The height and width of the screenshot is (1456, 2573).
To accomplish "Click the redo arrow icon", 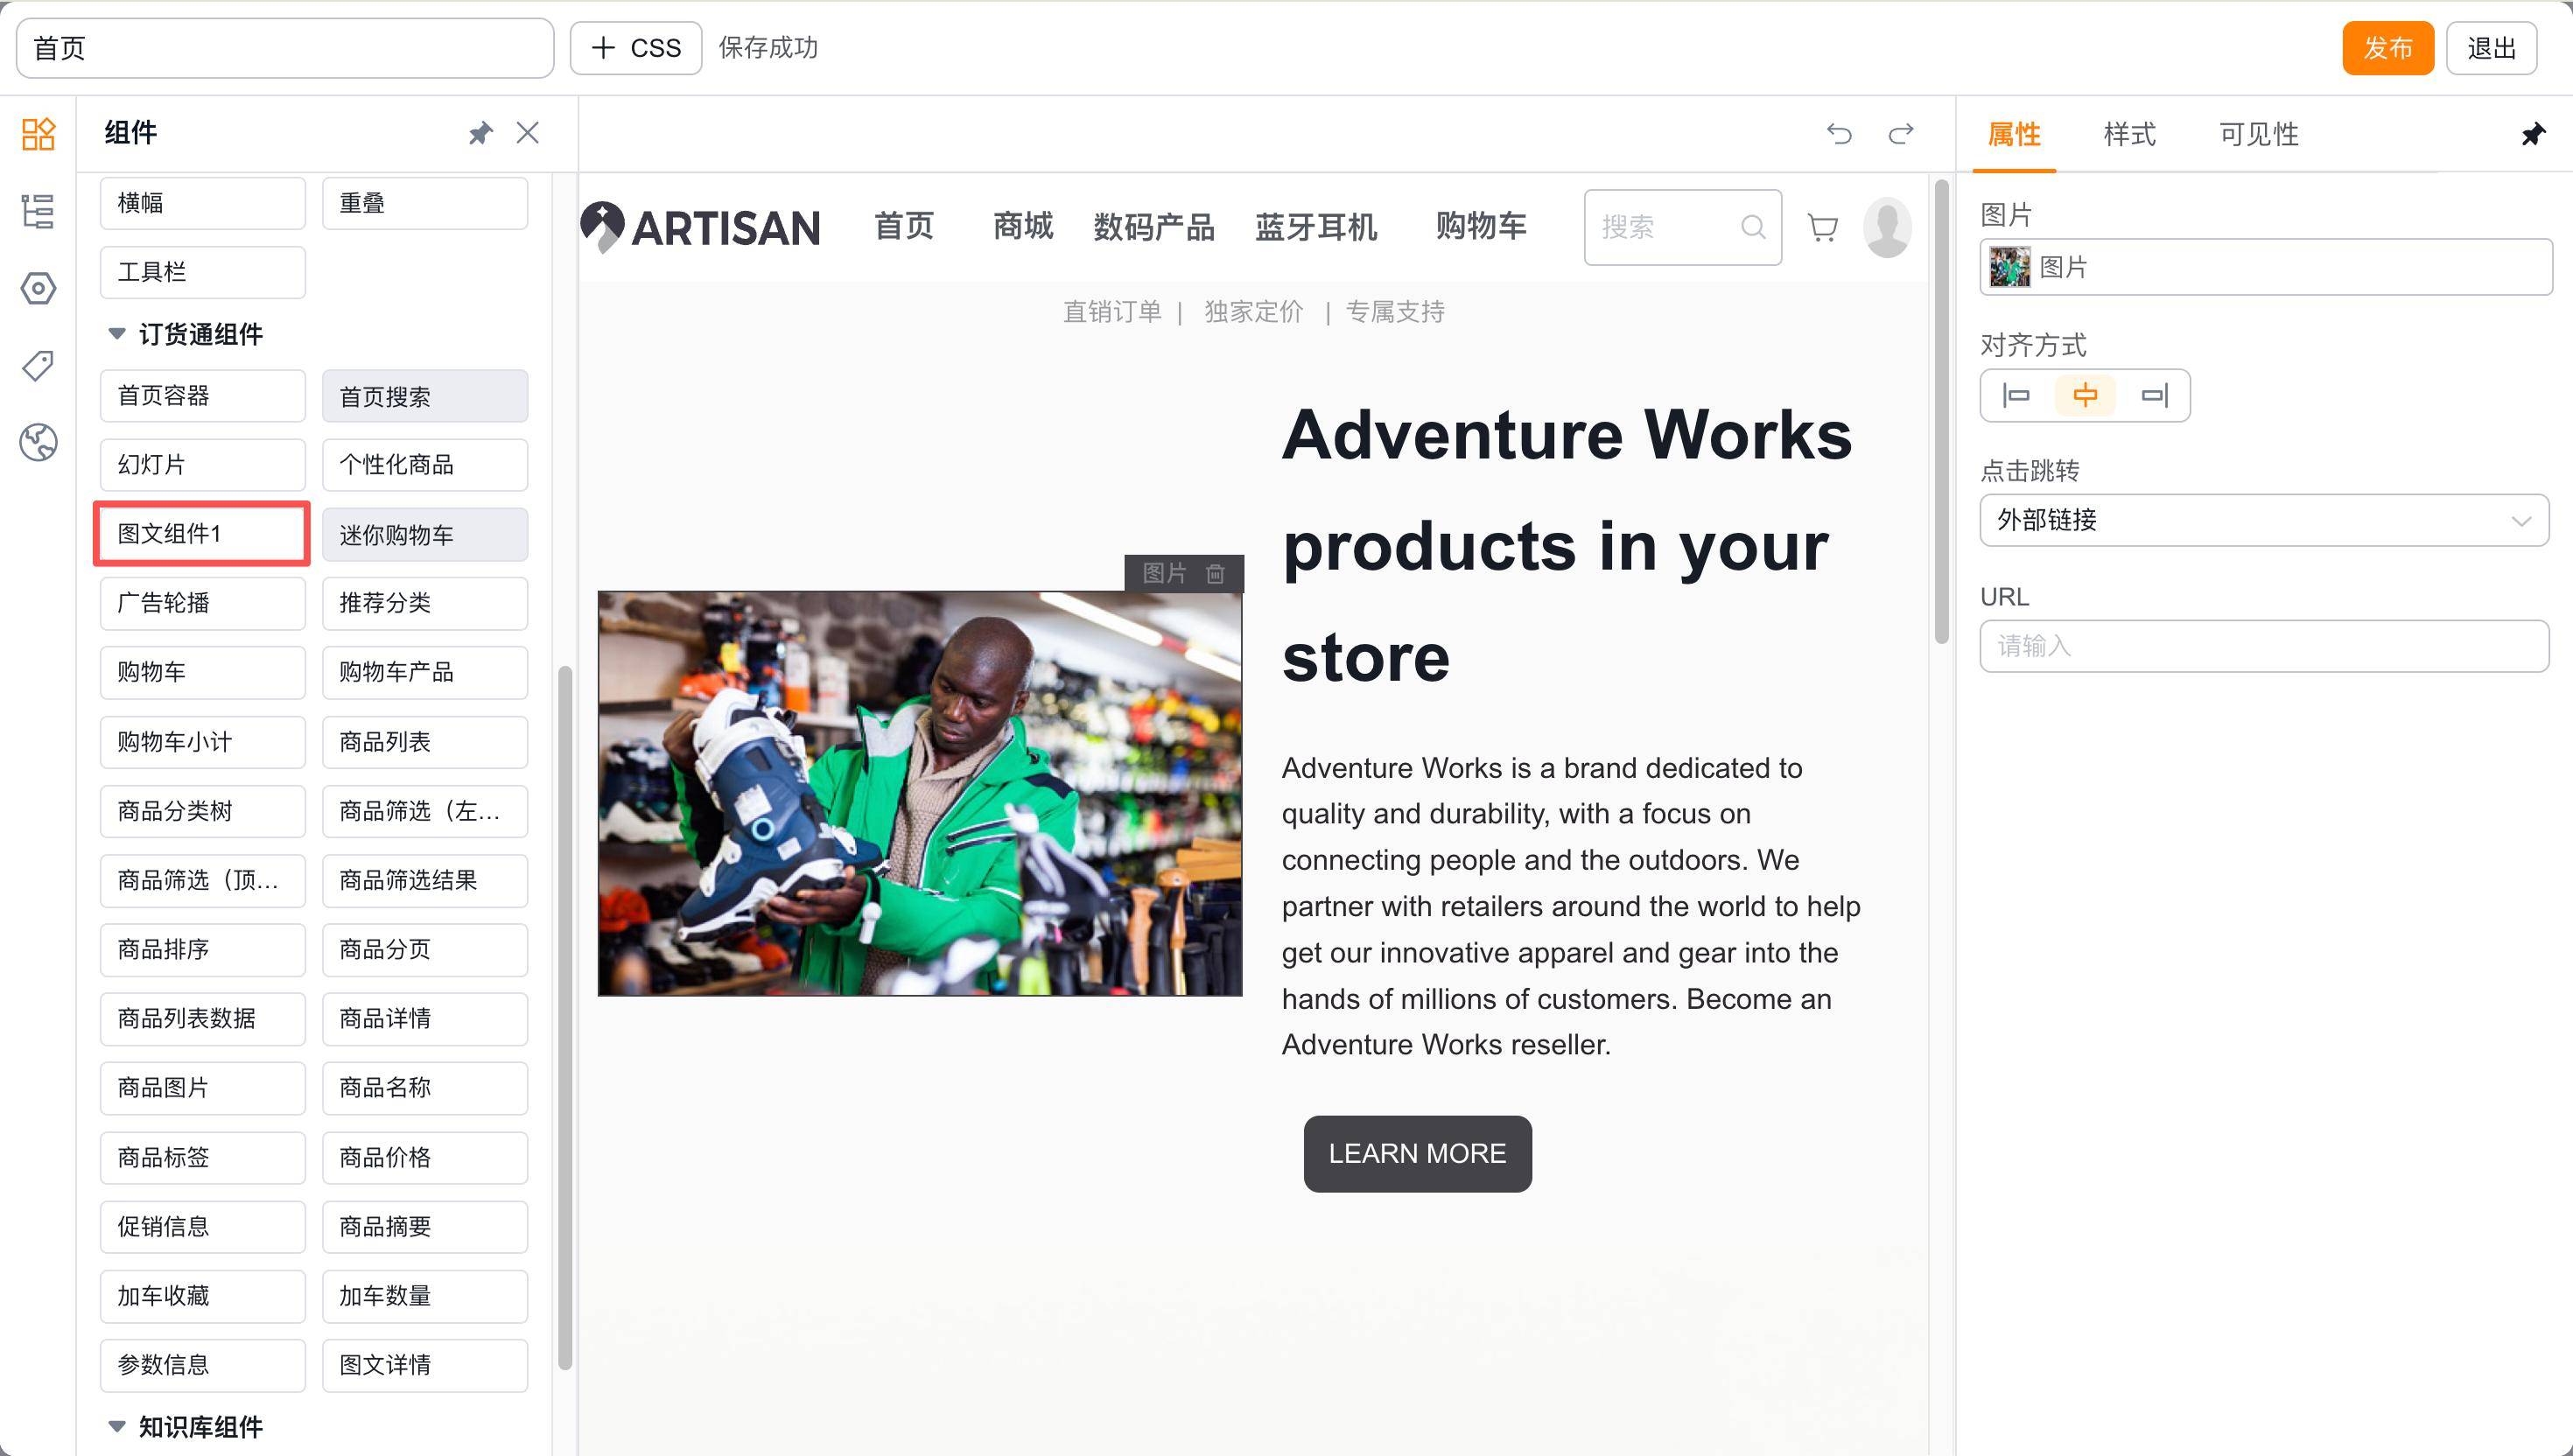I will point(1901,133).
